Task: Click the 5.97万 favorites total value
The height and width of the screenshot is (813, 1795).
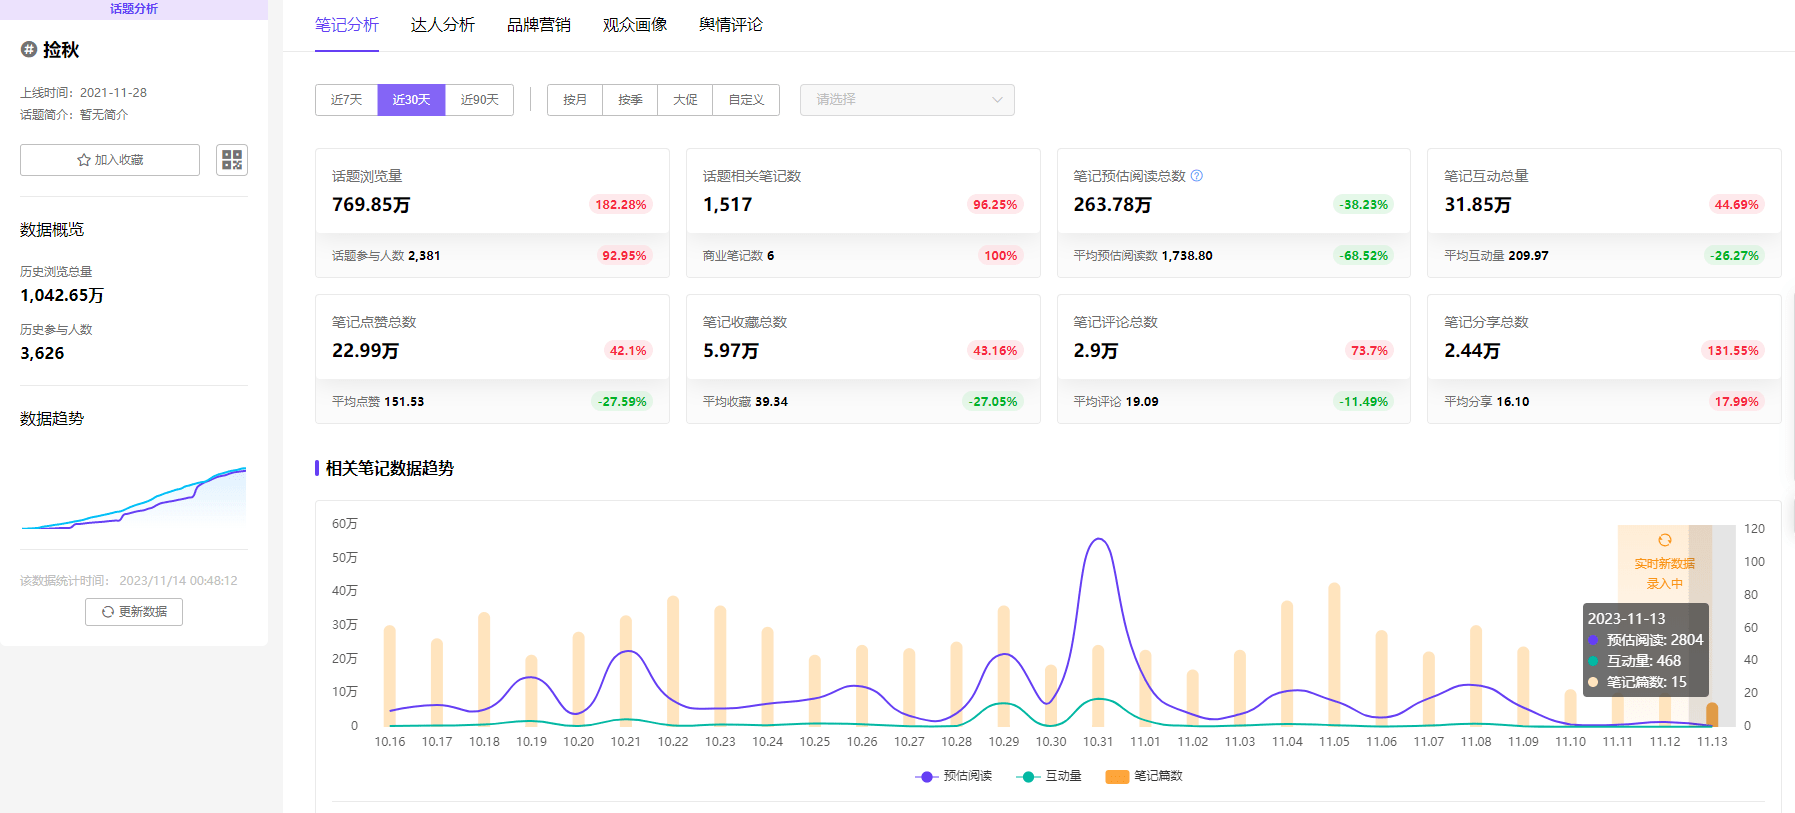Action: pos(730,350)
